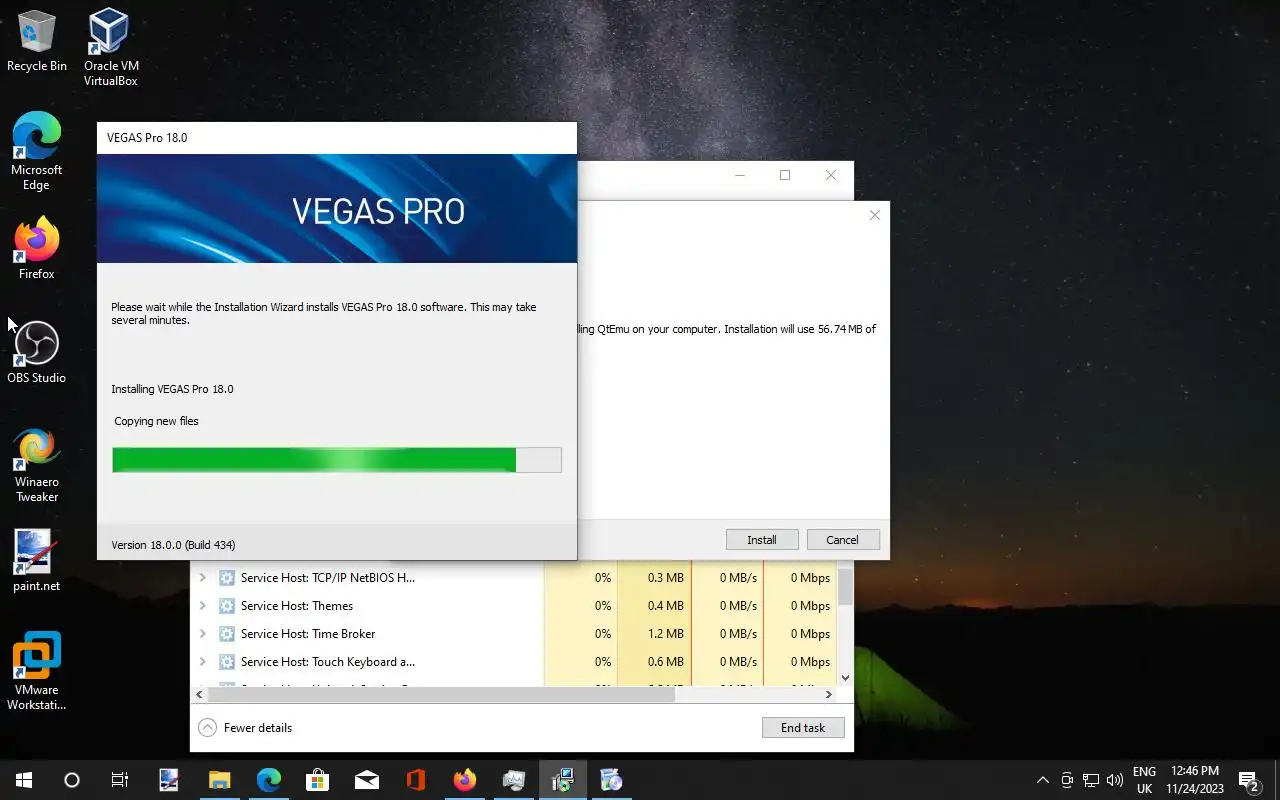Open the Meet Now tray icon
The height and width of the screenshot is (800, 1280).
point(1067,780)
